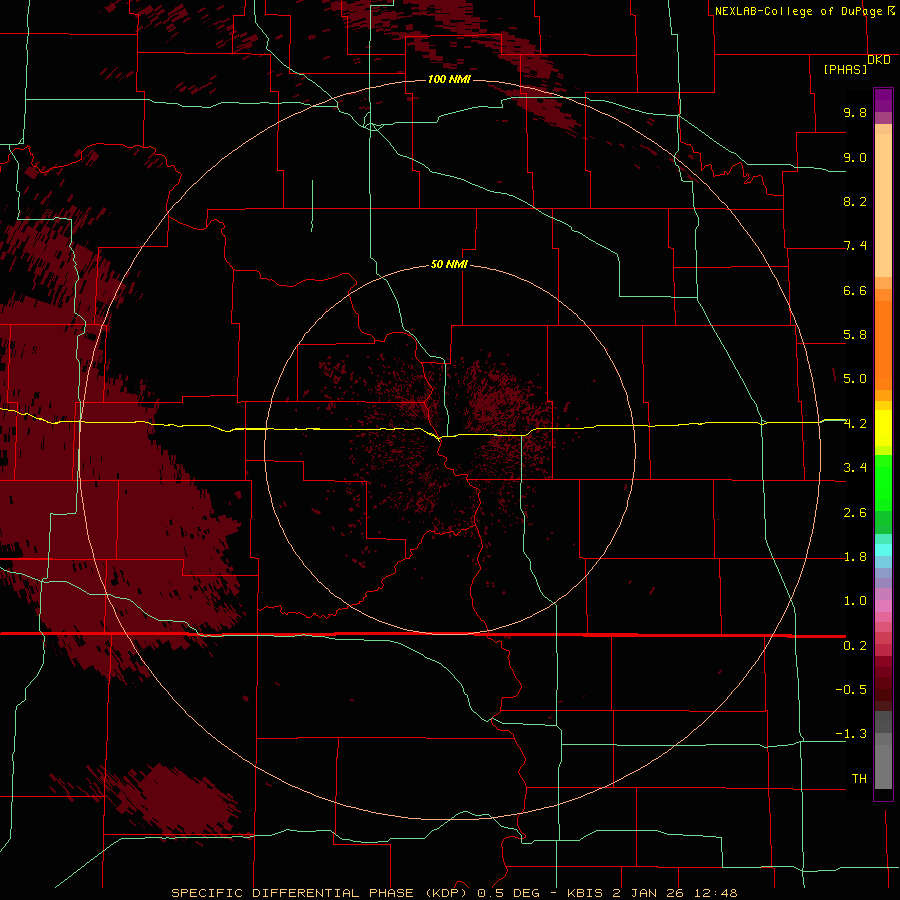This screenshot has height=900, width=900.
Task: Click the [PHAS] units label
Action: (845, 69)
